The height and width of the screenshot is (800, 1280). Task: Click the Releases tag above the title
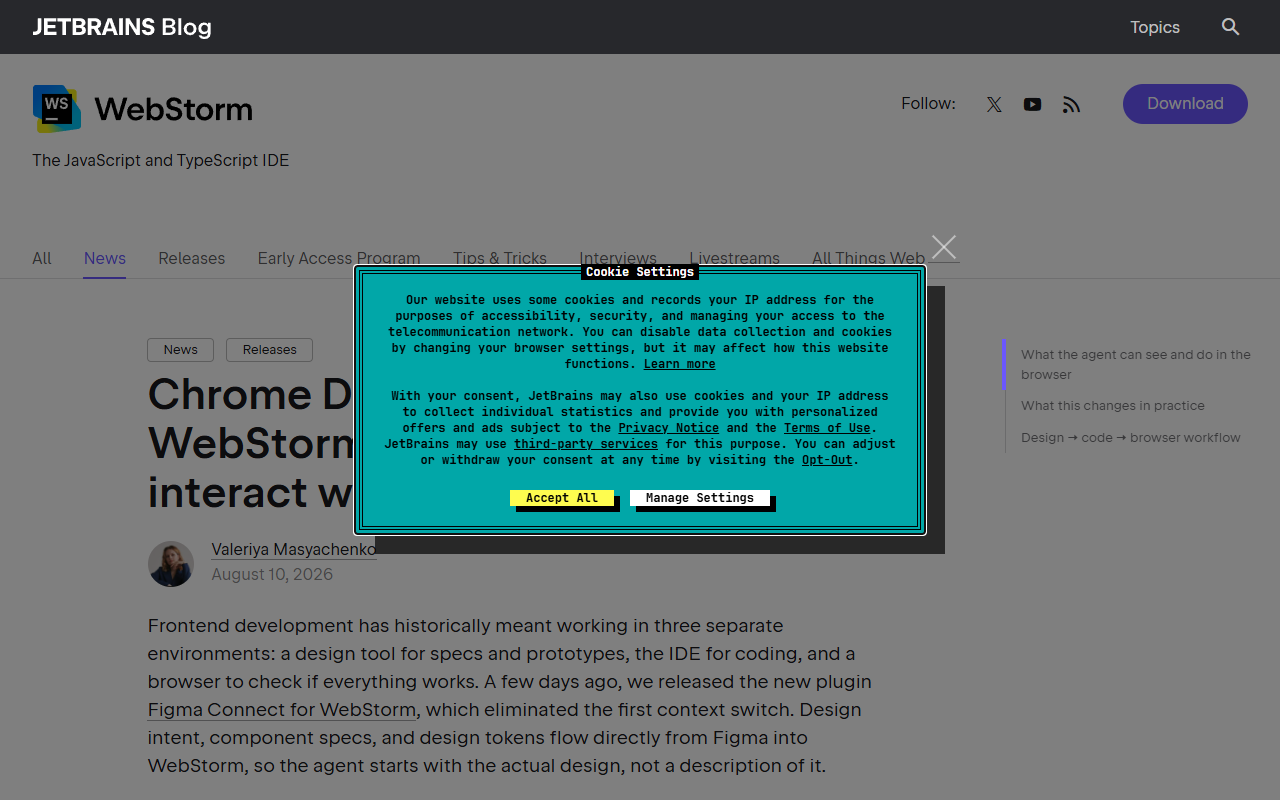[x=270, y=350]
